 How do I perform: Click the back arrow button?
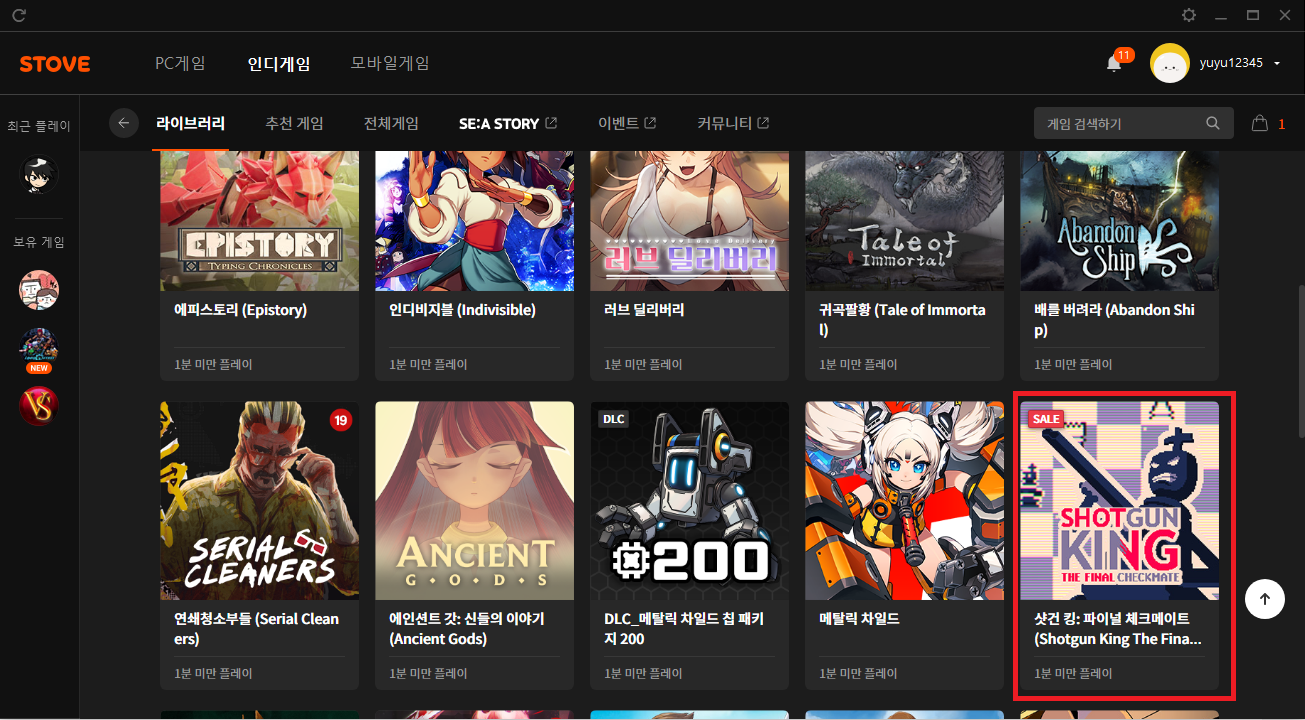pos(124,123)
